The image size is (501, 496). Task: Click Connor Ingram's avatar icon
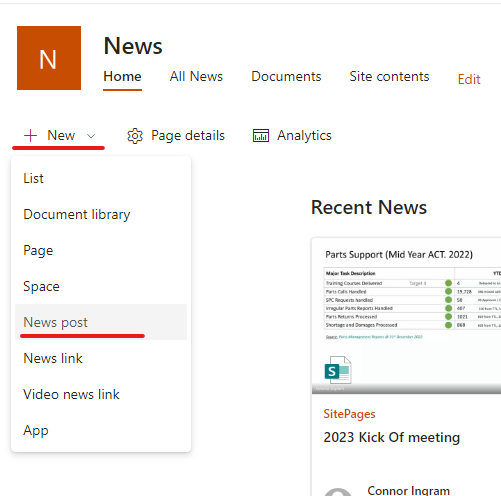pos(338,492)
